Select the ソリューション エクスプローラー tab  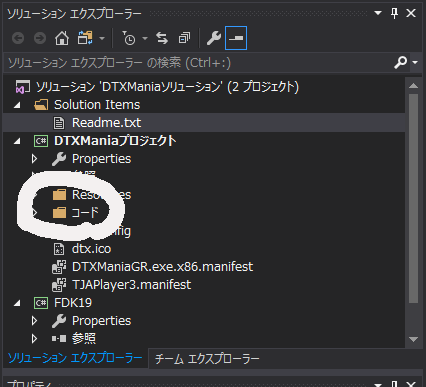coord(75,358)
